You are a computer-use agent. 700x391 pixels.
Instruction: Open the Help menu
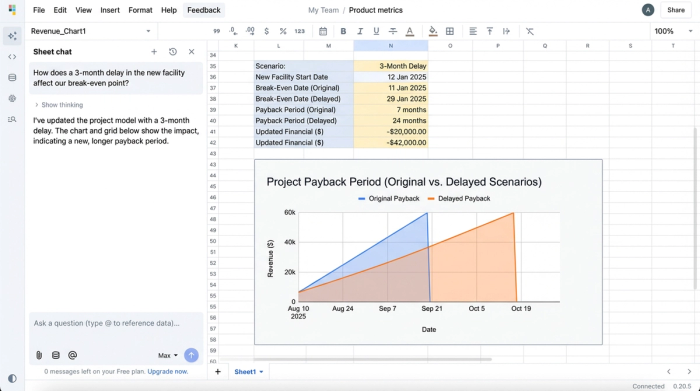click(x=169, y=10)
